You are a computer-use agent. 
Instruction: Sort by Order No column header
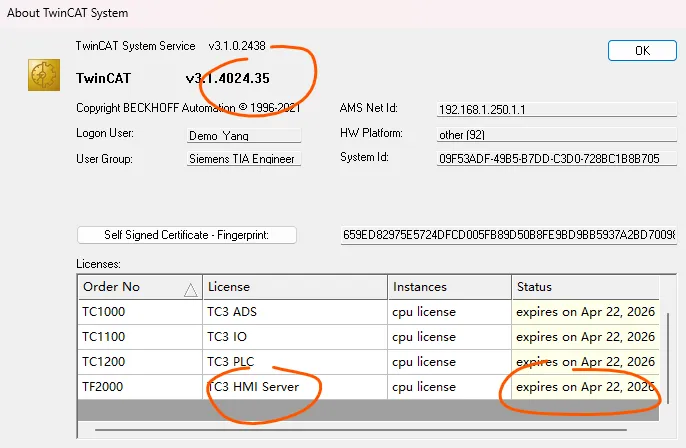point(140,287)
